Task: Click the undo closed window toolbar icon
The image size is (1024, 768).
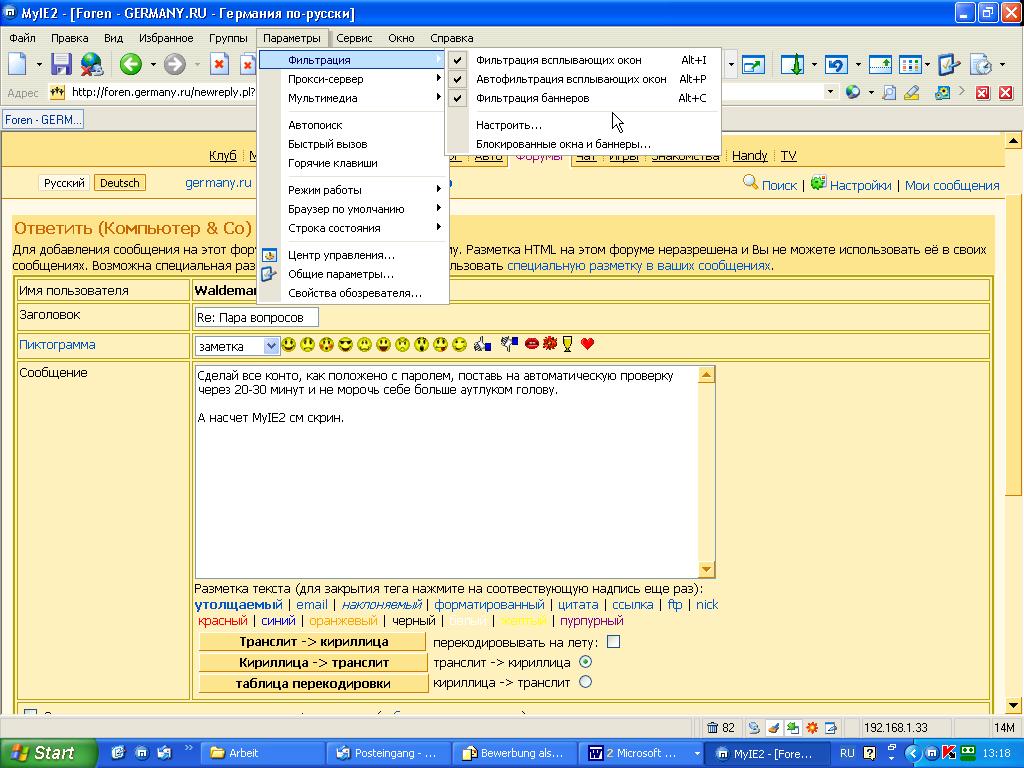Action: pyautogui.click(x=836, y=65)
